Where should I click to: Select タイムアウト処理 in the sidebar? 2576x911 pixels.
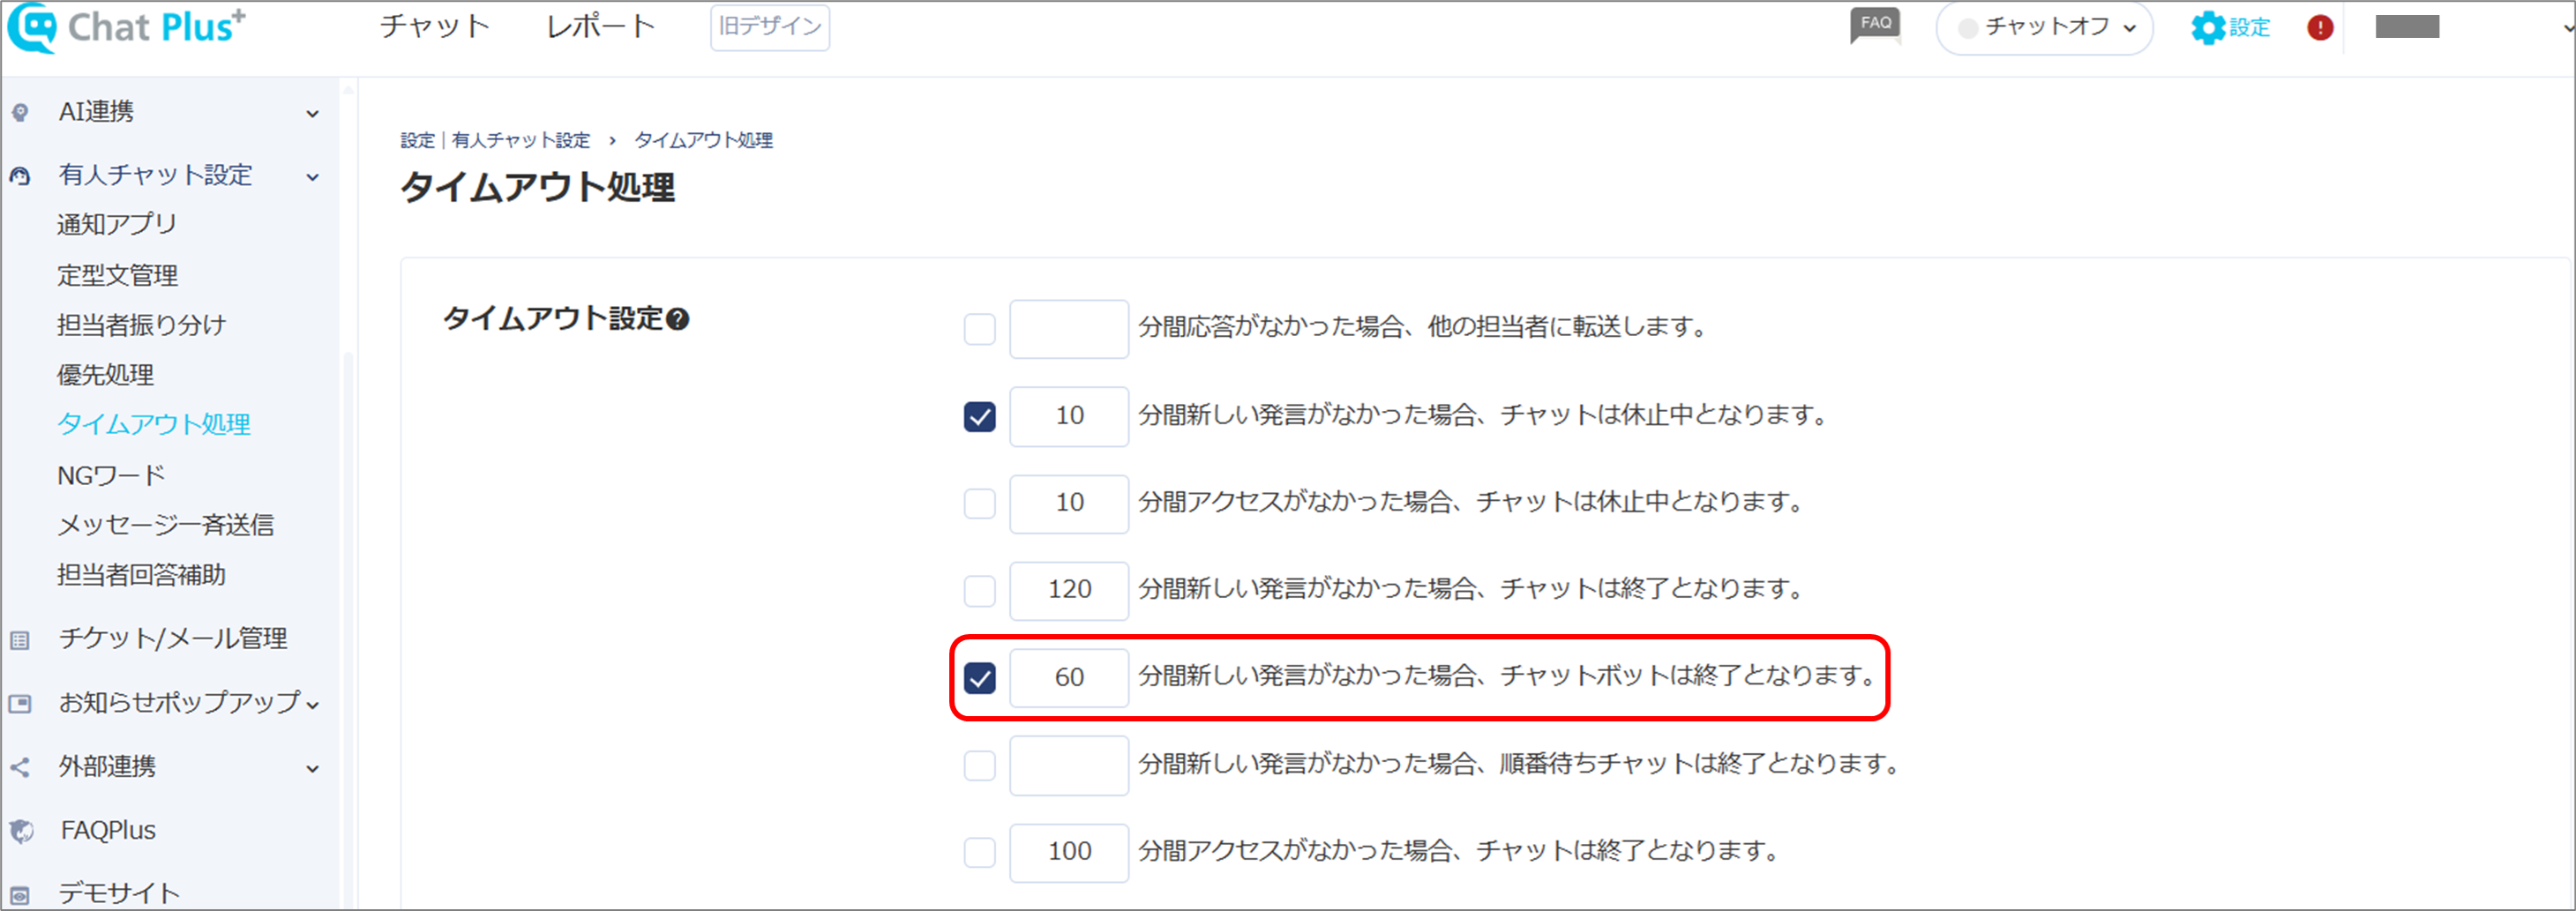tap(153, 424)
